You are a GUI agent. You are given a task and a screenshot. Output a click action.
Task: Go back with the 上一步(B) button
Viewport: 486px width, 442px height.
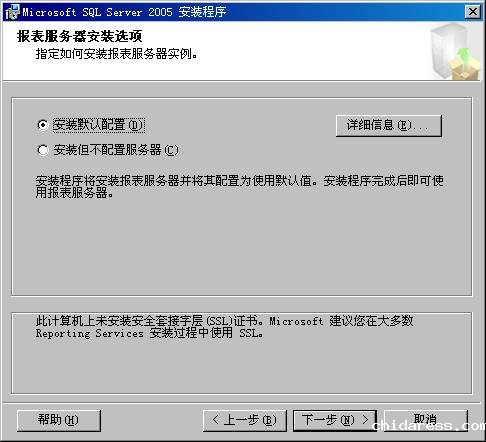[245, 420]
